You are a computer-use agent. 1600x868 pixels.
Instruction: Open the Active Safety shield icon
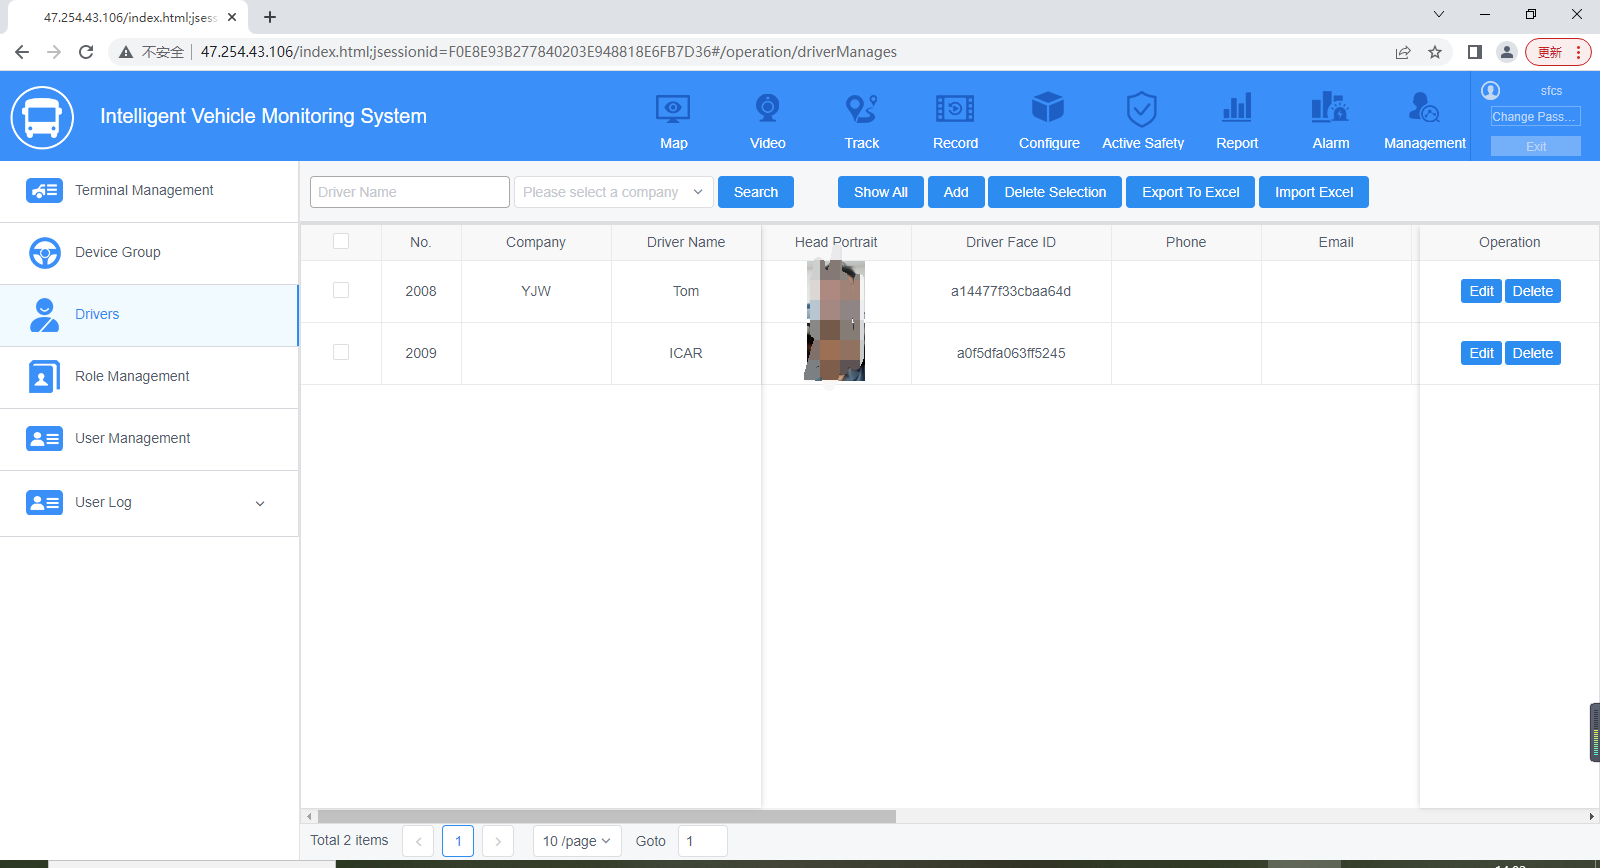[x=1142, y=108]
